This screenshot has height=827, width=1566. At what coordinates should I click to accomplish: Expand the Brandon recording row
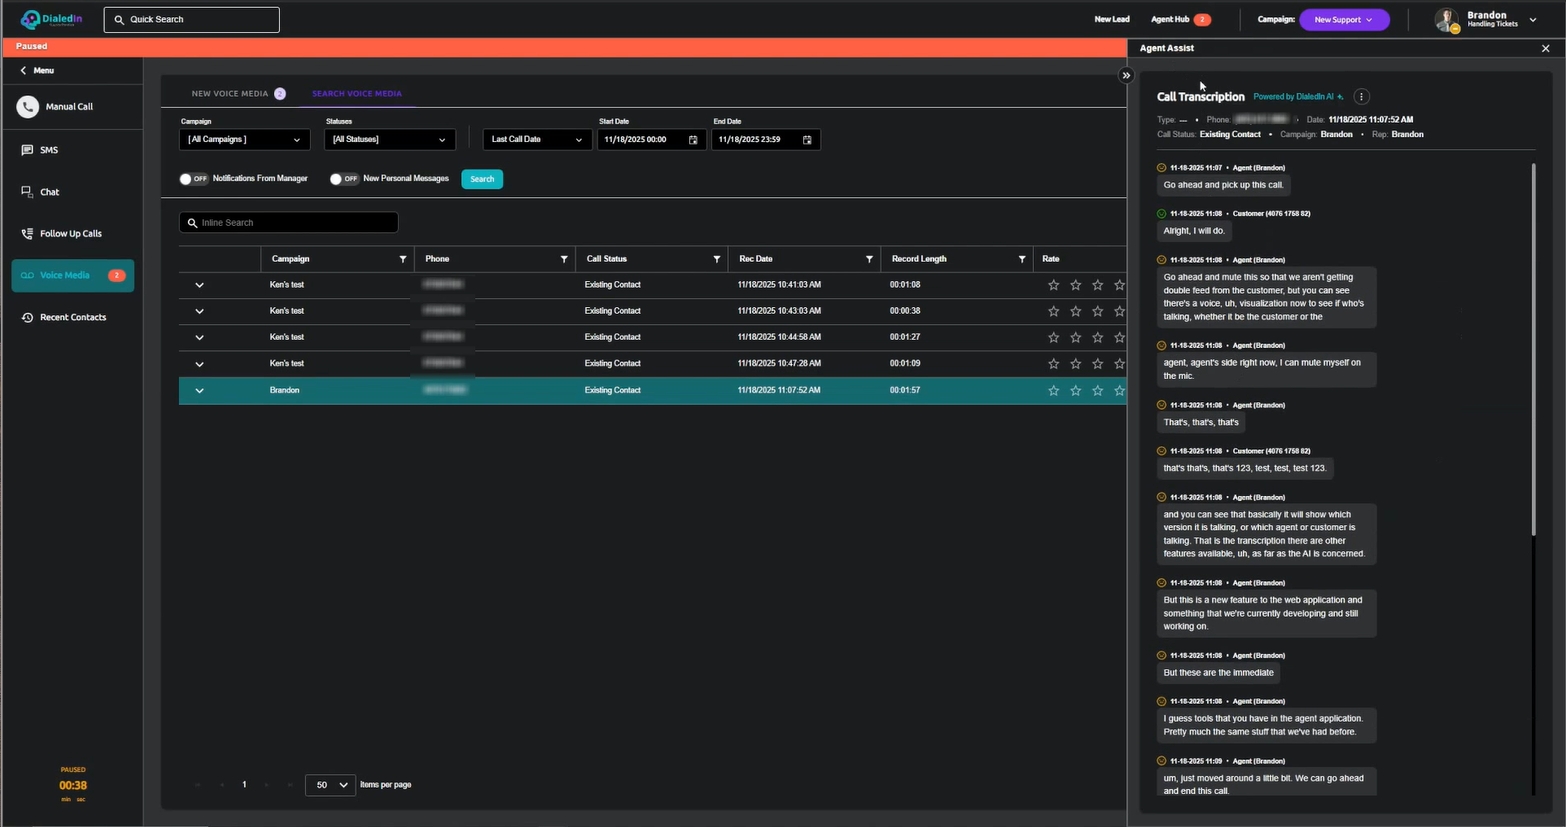pyautogui.click(x=199, y=391)
